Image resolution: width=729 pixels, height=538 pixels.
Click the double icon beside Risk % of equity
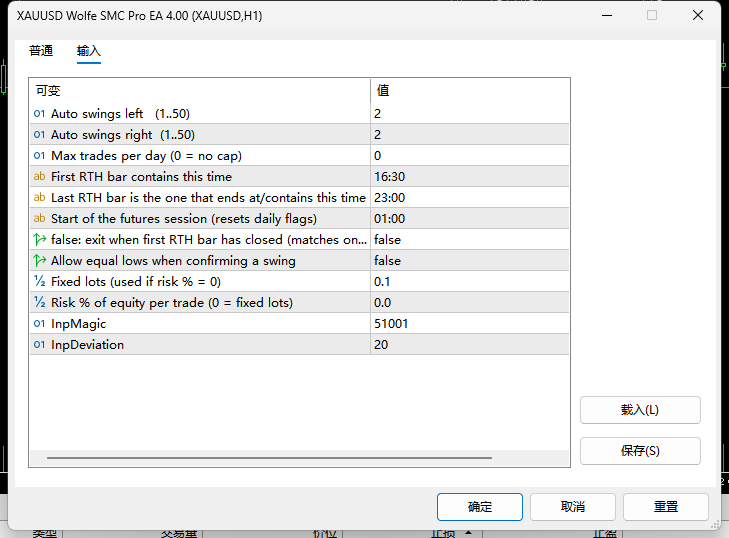click(x=40, y=302)
